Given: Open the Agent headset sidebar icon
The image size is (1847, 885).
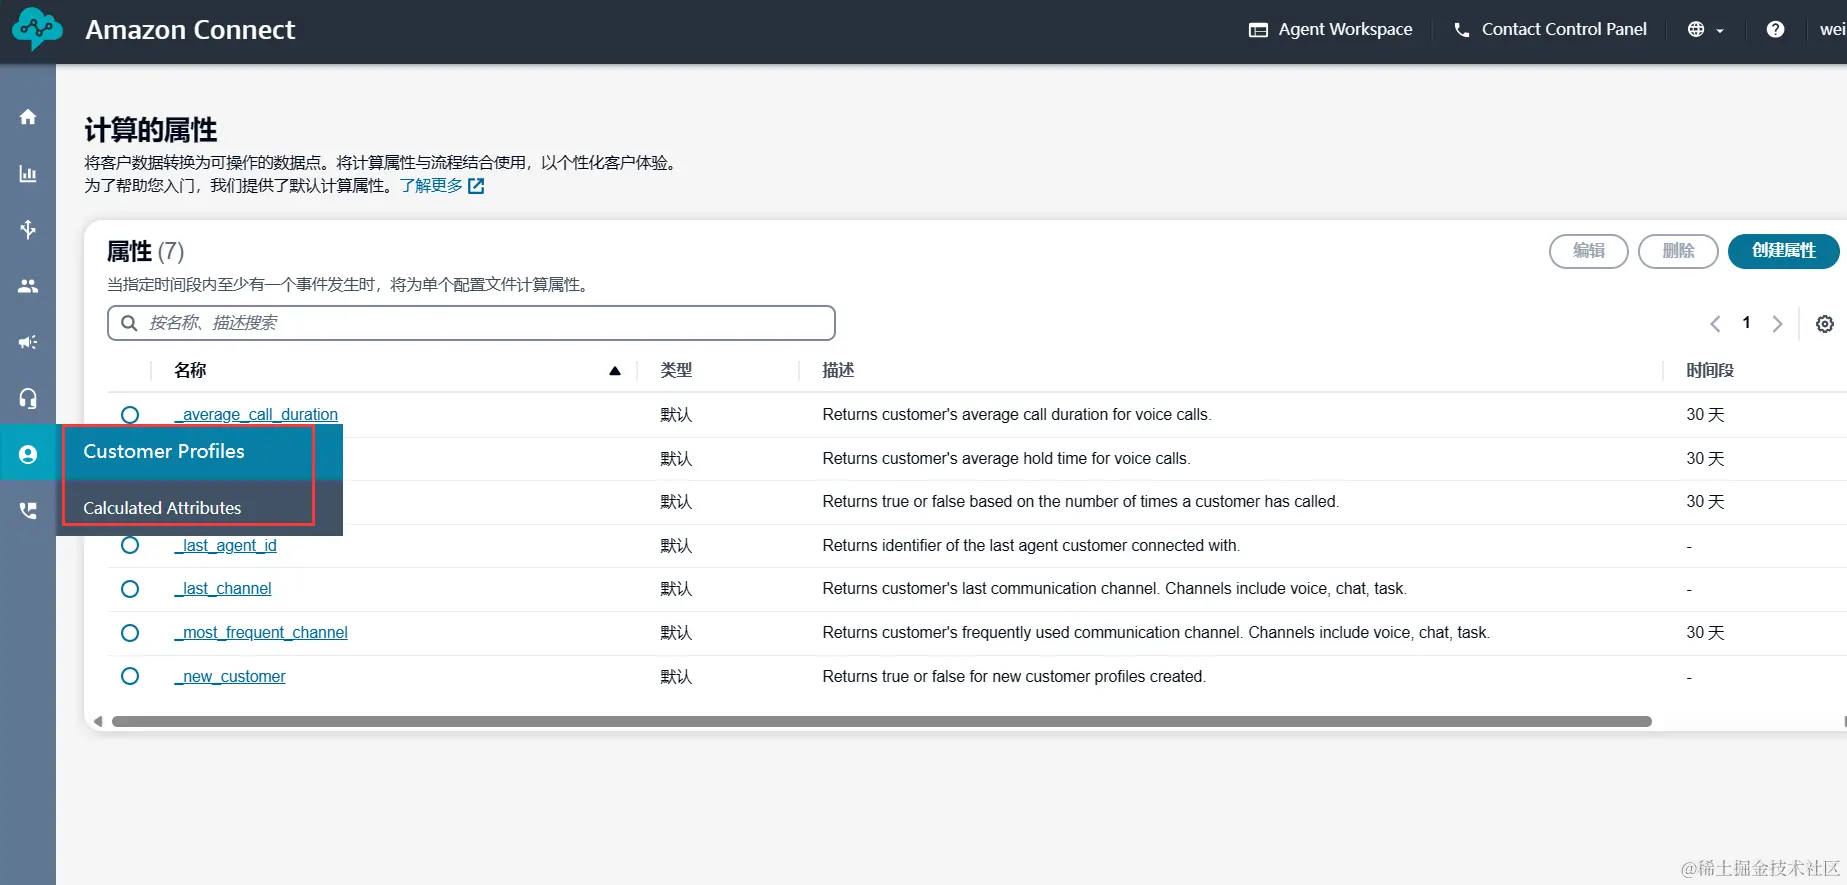Looking at the screenshot, I should tap(28, 398).
